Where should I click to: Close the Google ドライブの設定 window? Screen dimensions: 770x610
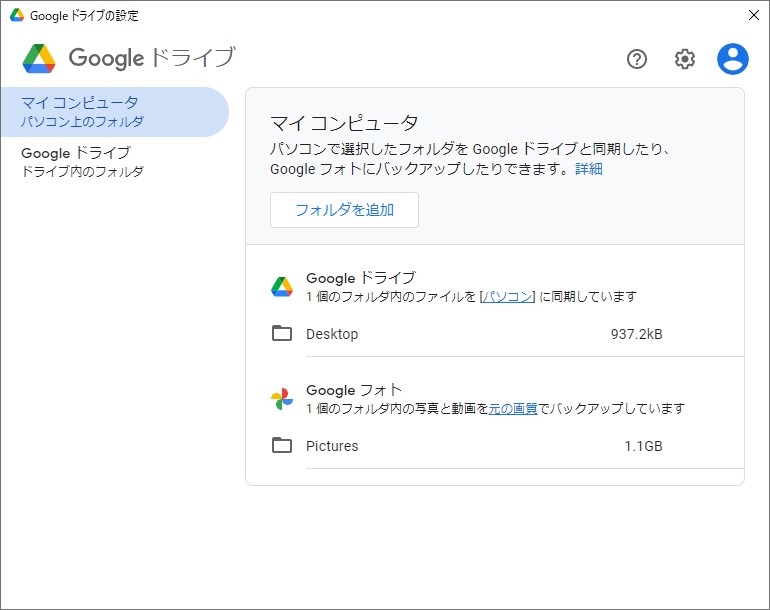pyautogui.click(x=754, y=15)
